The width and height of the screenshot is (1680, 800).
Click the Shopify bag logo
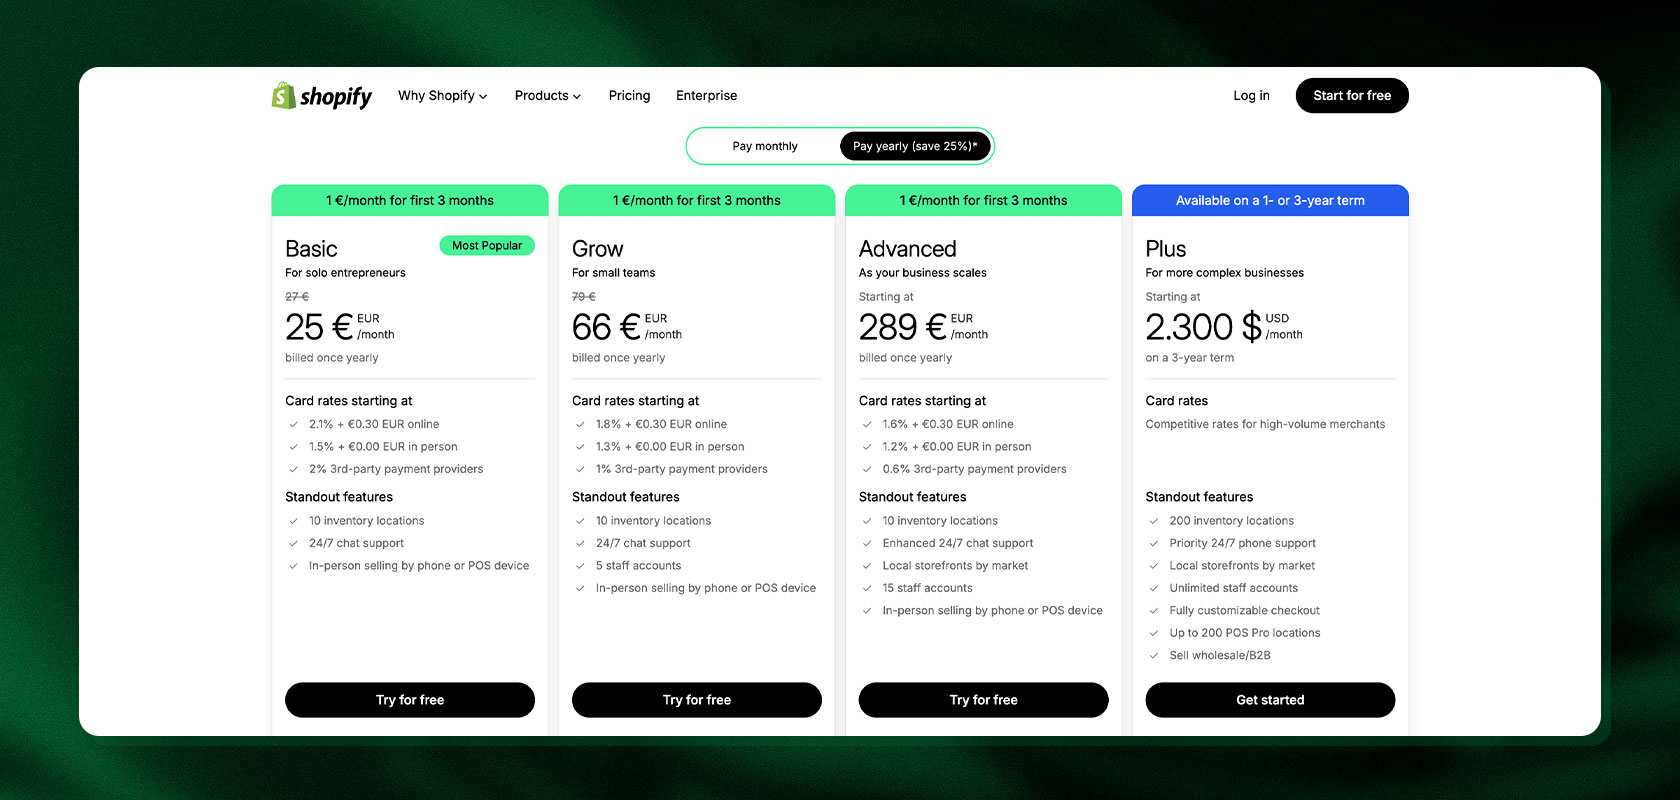pos(282,95)
